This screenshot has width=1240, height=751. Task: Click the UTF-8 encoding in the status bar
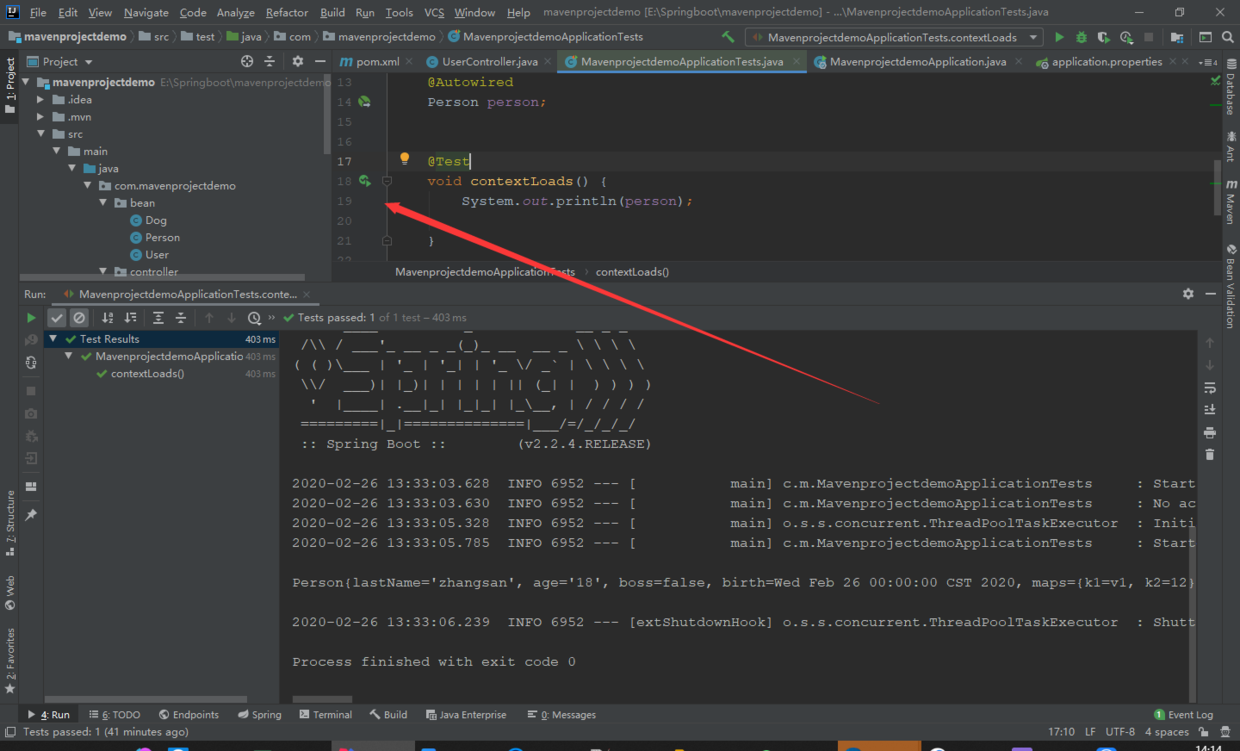(1120, 732)
